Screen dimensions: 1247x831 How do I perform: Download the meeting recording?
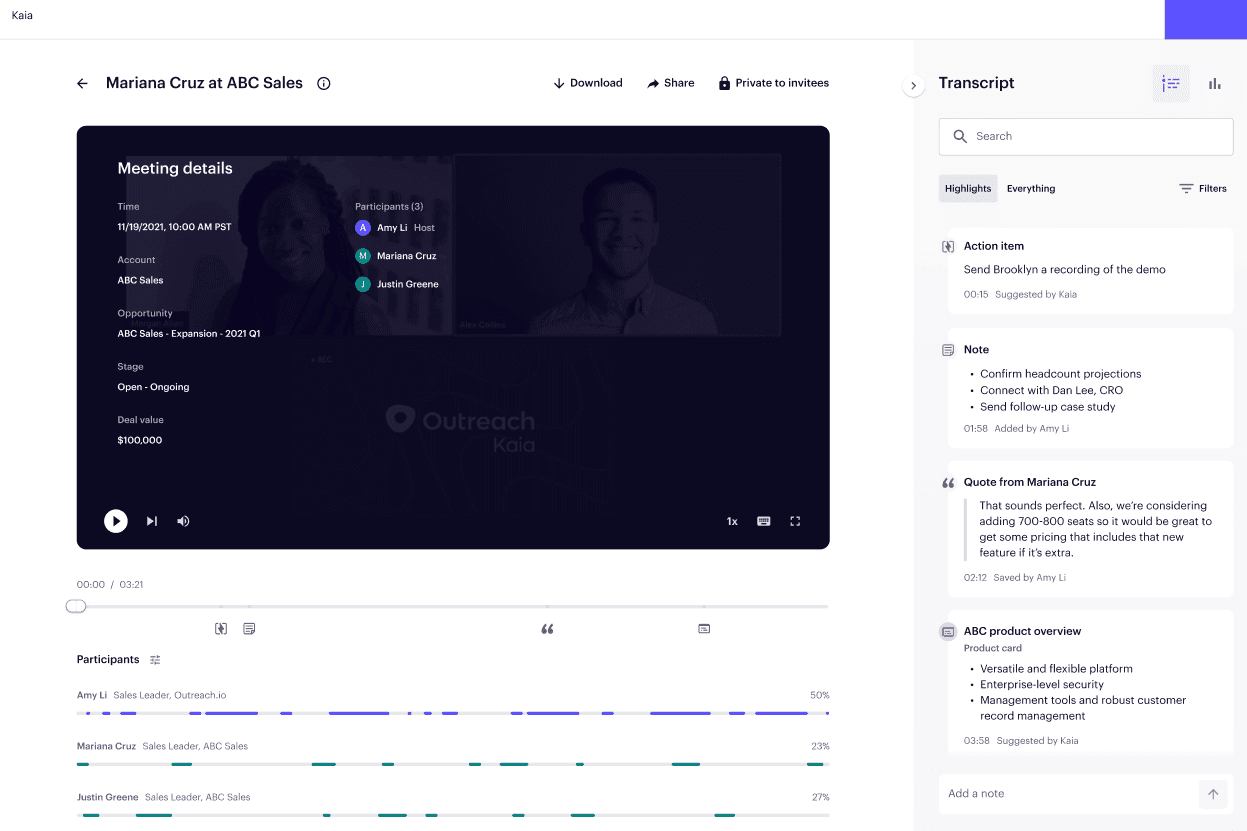[x=588, y=83]
